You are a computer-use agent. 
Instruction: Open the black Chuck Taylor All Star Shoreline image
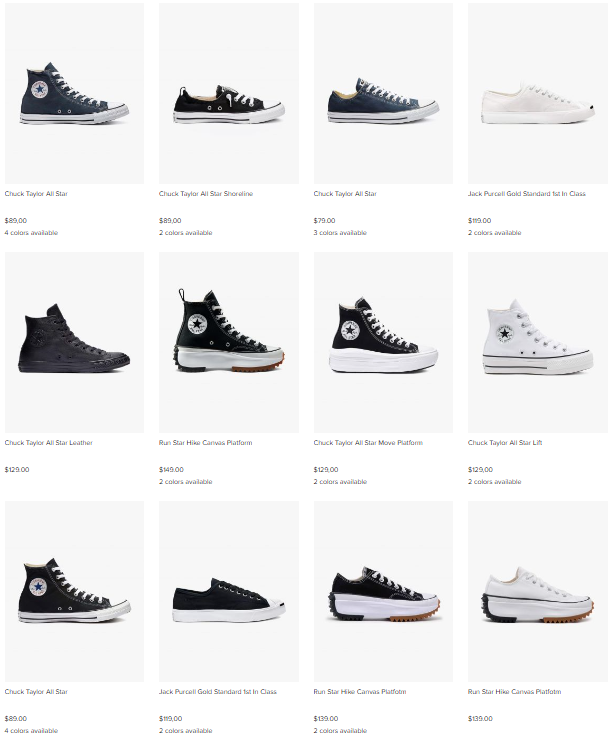(x=229, y=93)
